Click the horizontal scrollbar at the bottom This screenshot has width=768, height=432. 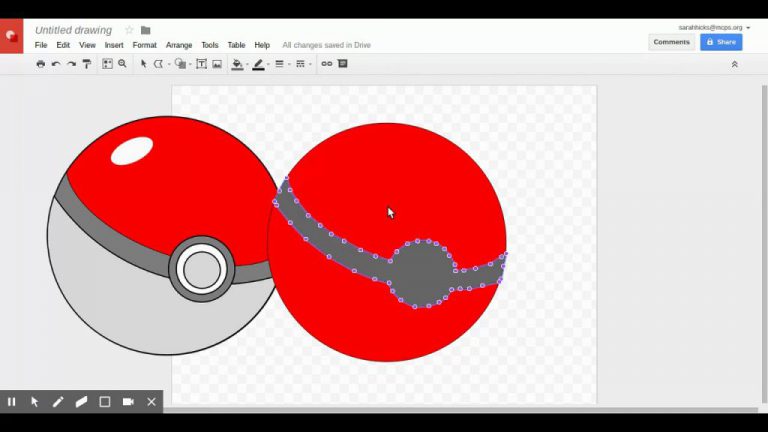pyautogui.click(x=460, y=409)
